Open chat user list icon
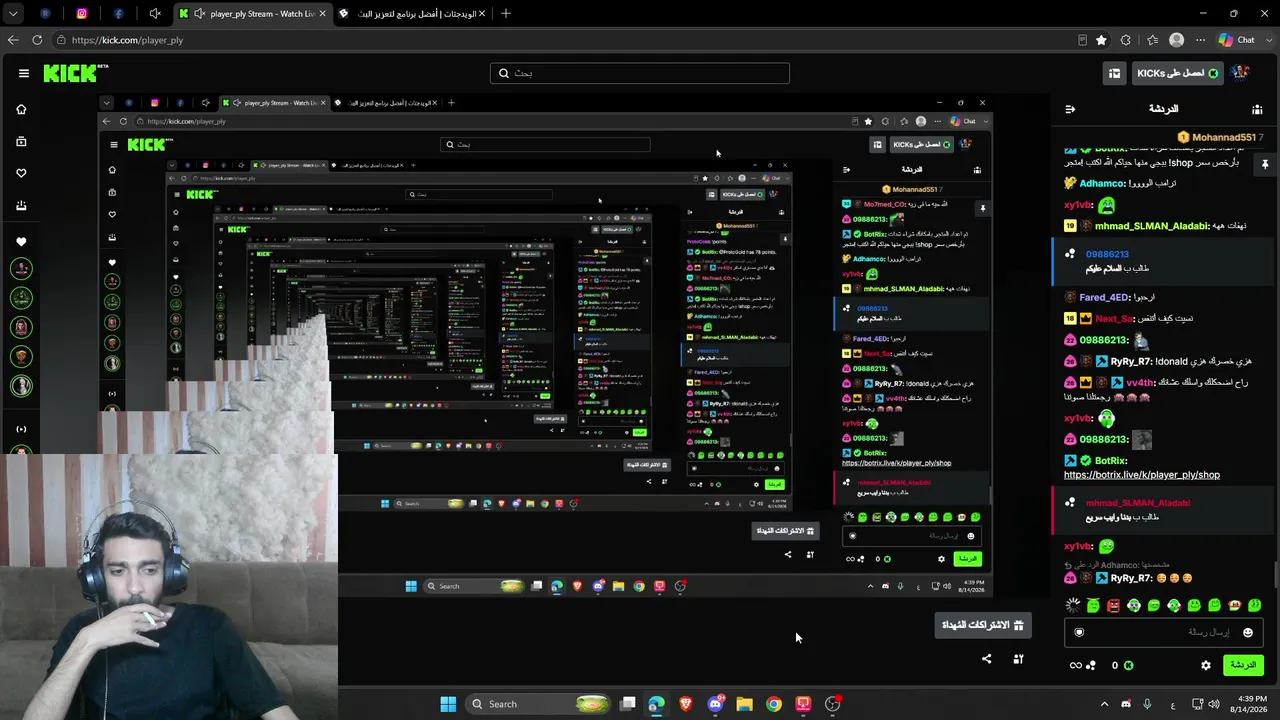The width and height of the screenshot is (1280, 720). pyautogui.click(x=1257, y=109)
